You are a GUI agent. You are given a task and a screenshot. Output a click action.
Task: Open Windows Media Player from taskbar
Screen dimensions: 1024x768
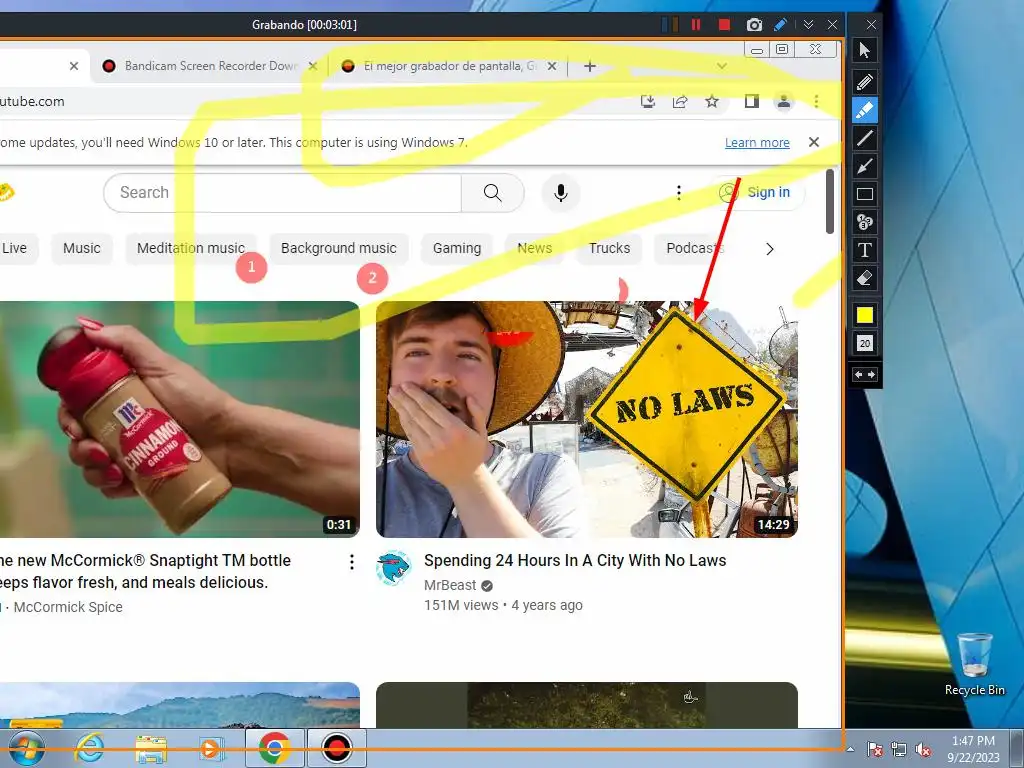click(211, 748)
